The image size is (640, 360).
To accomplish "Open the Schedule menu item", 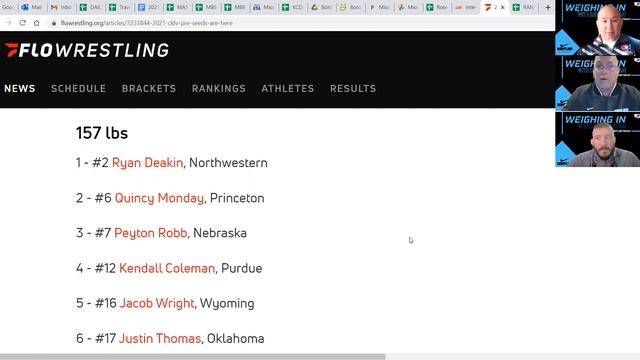I will pos(78,89).
